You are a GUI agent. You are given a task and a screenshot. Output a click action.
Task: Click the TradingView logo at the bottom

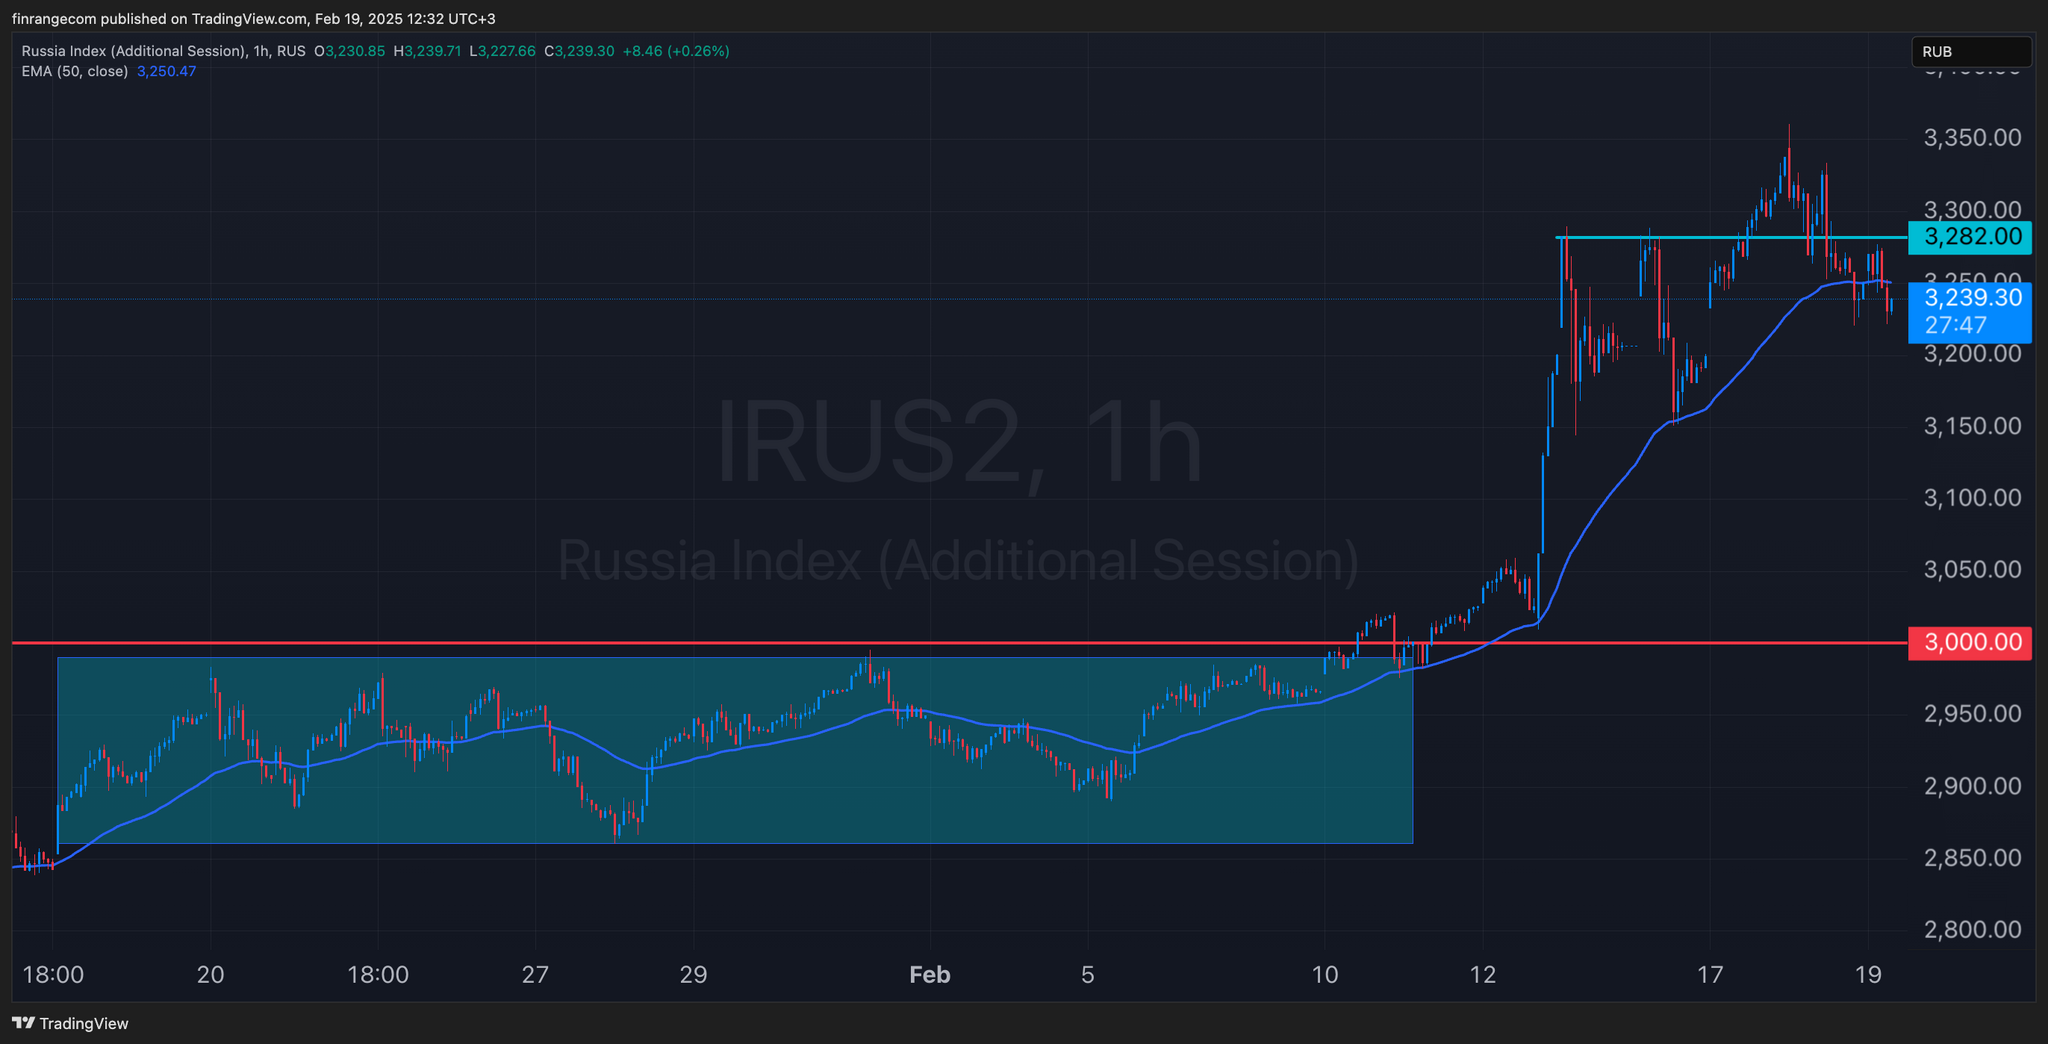70,1023
